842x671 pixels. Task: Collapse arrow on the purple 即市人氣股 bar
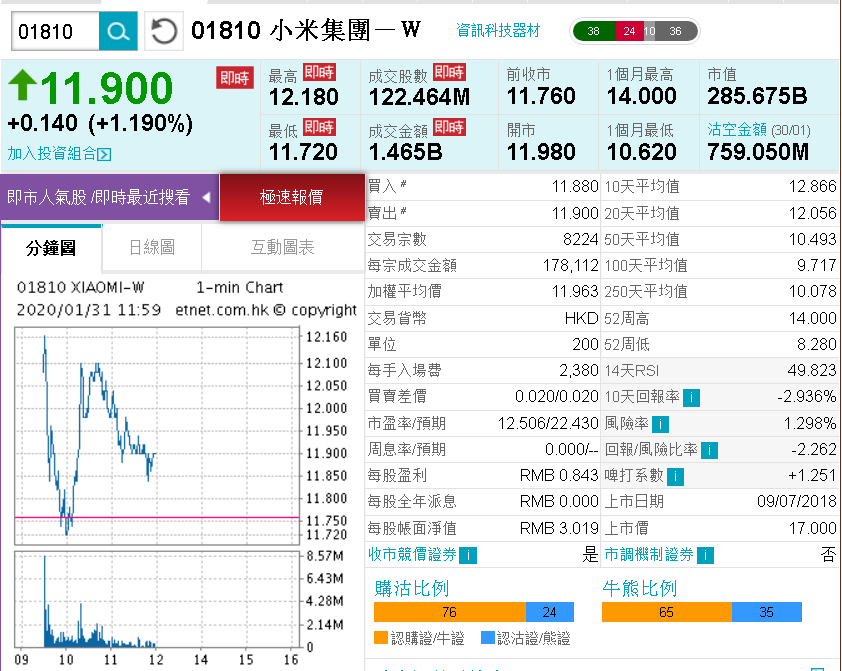(x=206, y=198)
